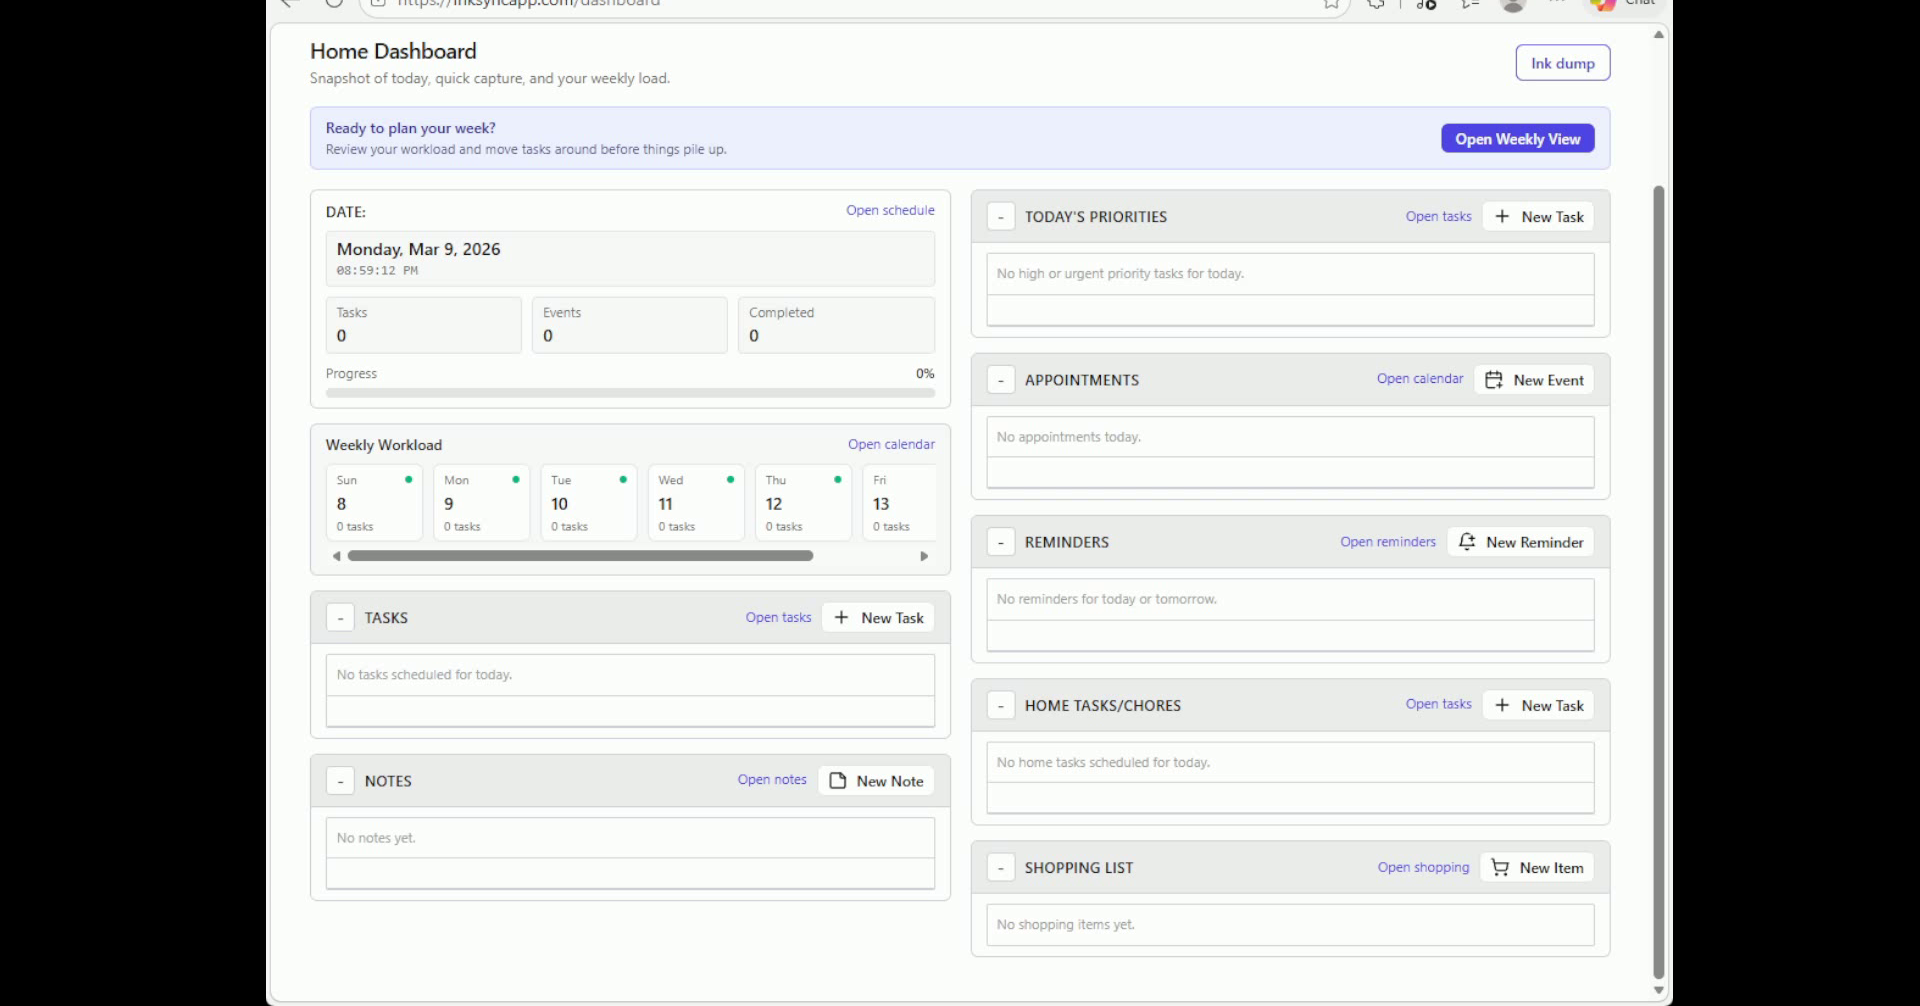The image size is (1920, 1006).
Task: Click the right arrow on the workload scrollbar
Action: point(923,556)
